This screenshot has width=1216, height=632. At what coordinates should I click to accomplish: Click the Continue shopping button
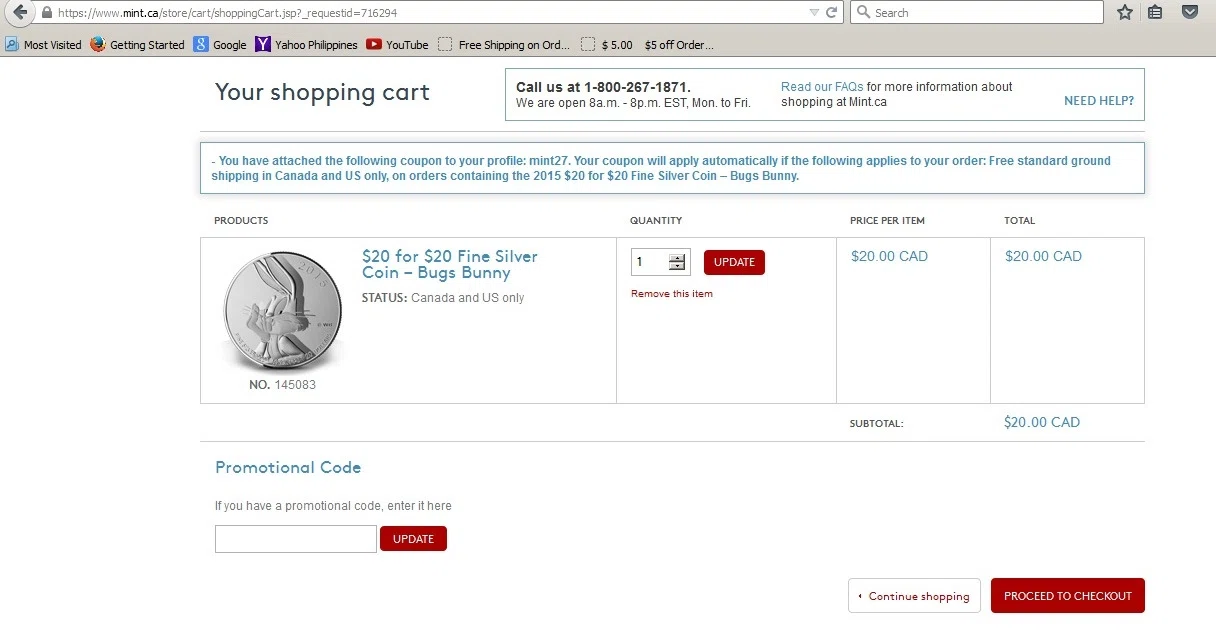click(x=915, y=596)
